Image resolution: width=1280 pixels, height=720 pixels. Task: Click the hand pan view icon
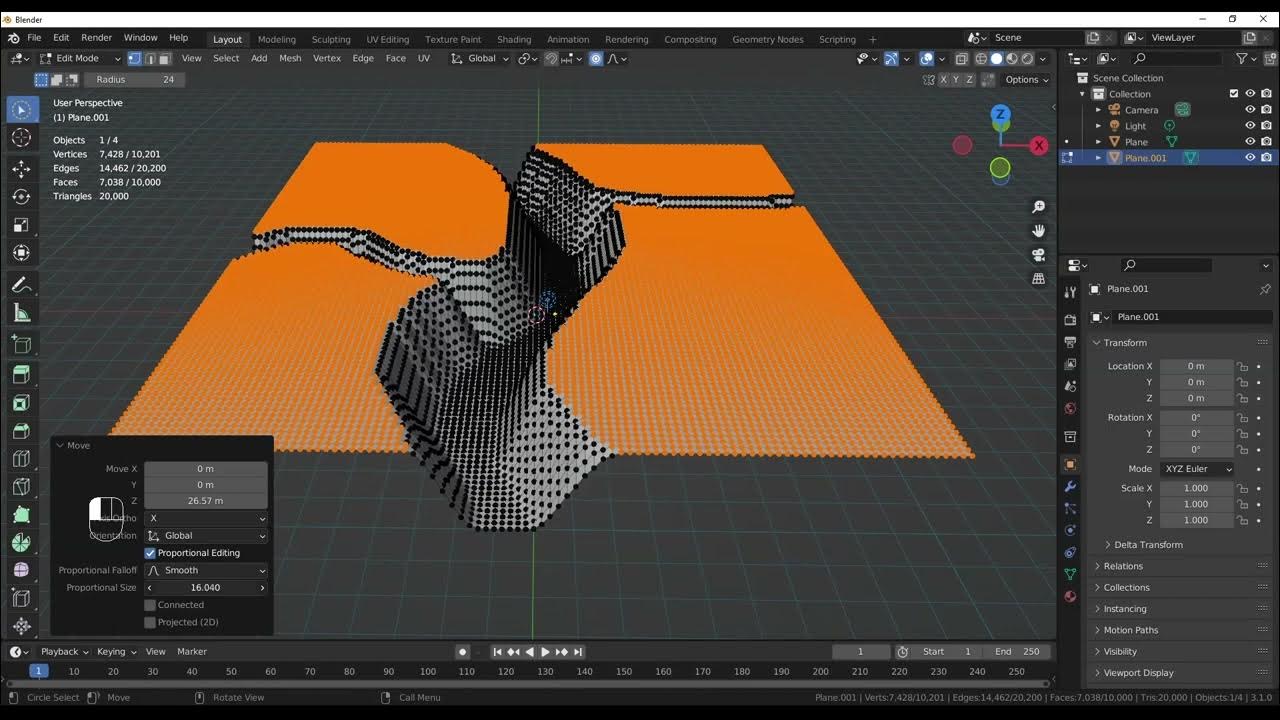(1039, 230)
